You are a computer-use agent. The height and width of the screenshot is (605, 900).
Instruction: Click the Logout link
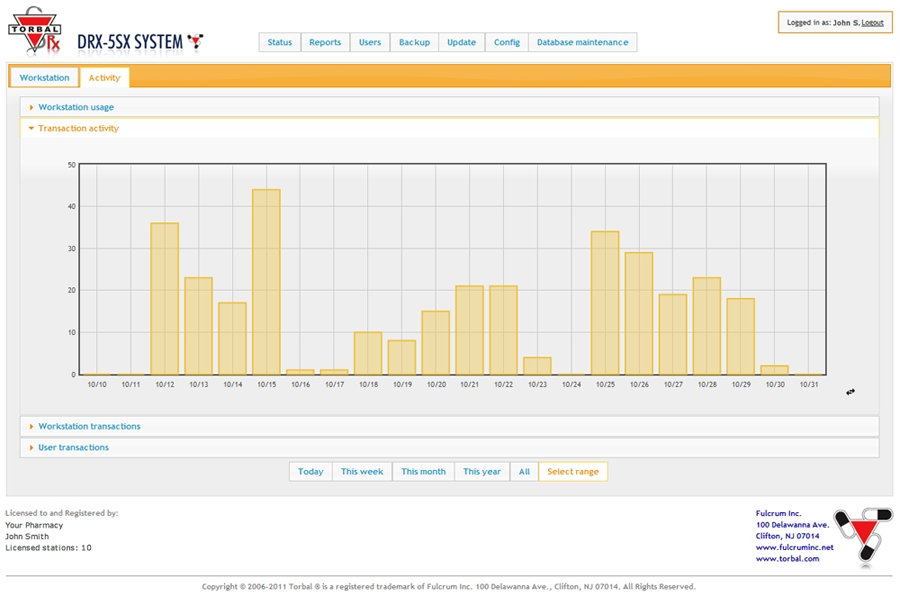coord(872,22)
